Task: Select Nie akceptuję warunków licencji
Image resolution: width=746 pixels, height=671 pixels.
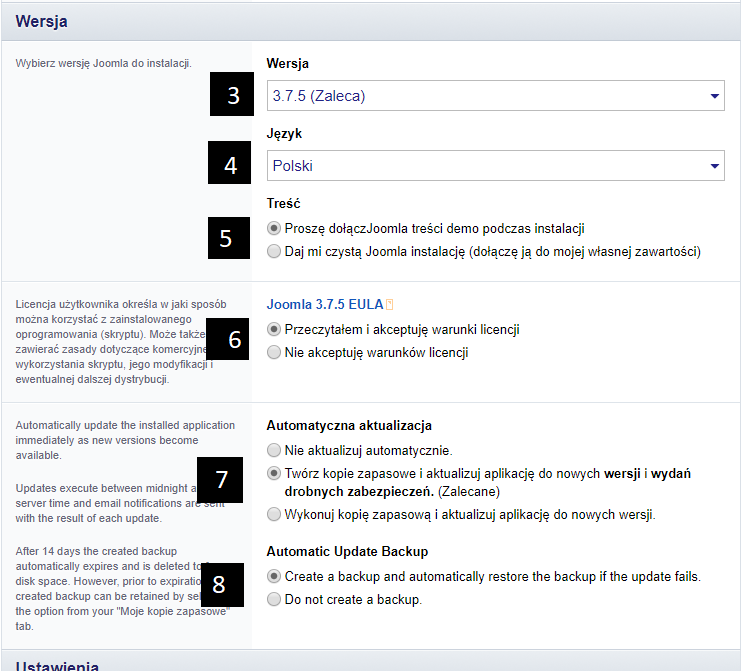Action: click(x=274, y=353)
